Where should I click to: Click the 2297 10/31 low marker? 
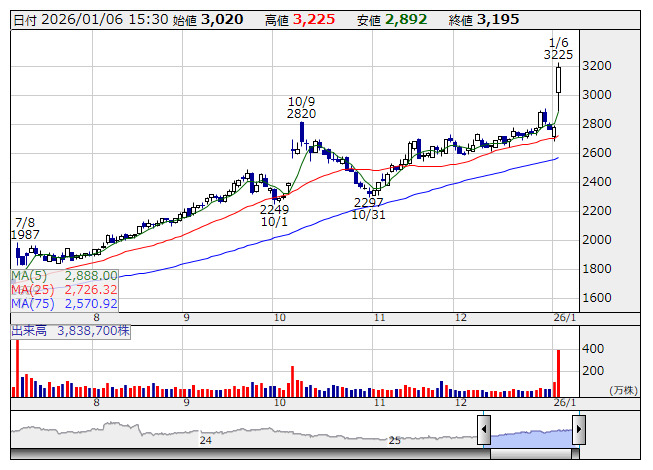[x=369, y=208]
